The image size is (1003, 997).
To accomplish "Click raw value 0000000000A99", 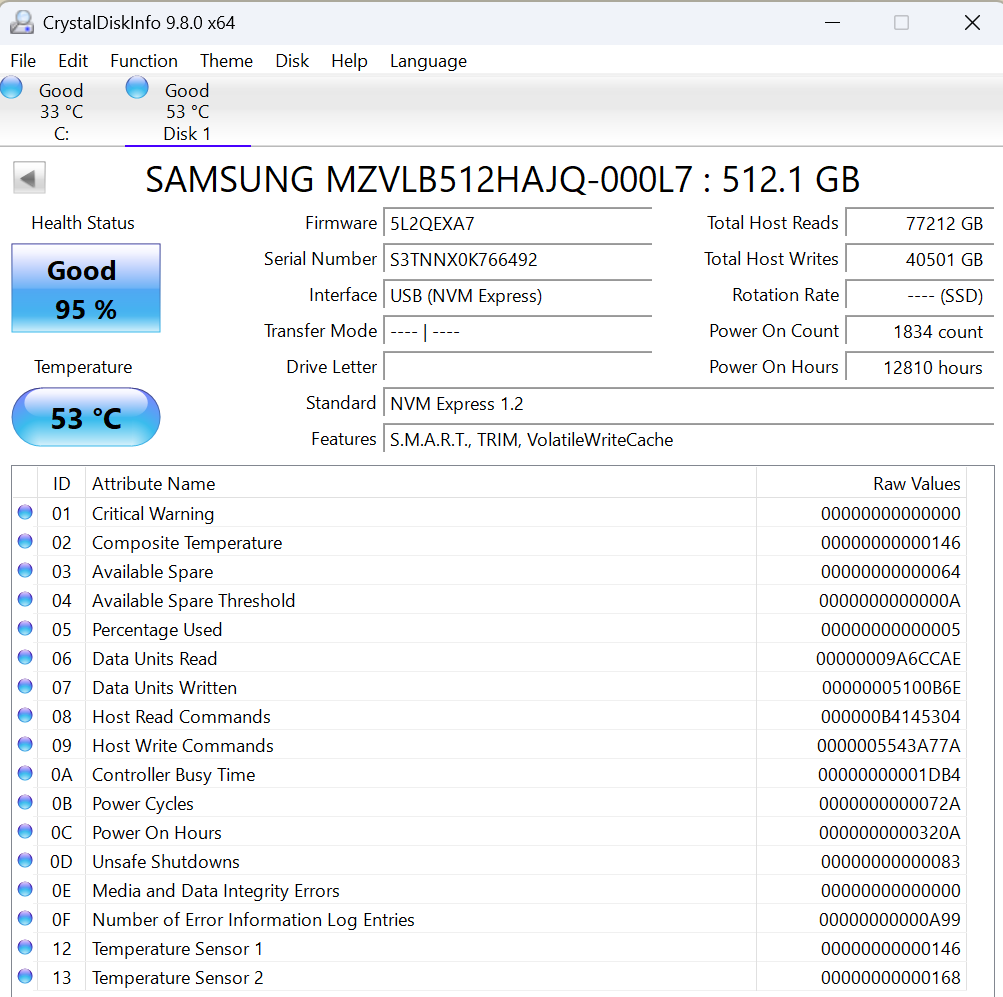I will click(x=890, y=920).
